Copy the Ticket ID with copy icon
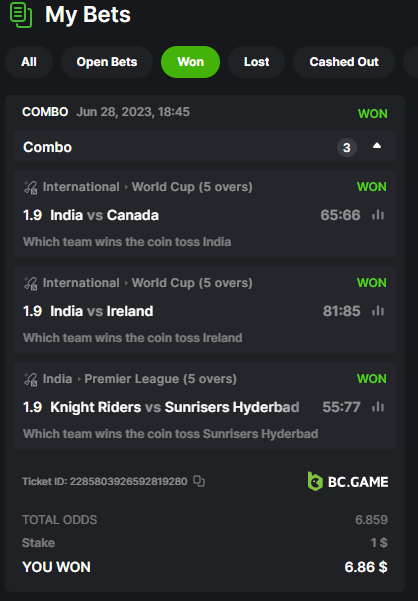The image size is (418, 601). point(199,481)
